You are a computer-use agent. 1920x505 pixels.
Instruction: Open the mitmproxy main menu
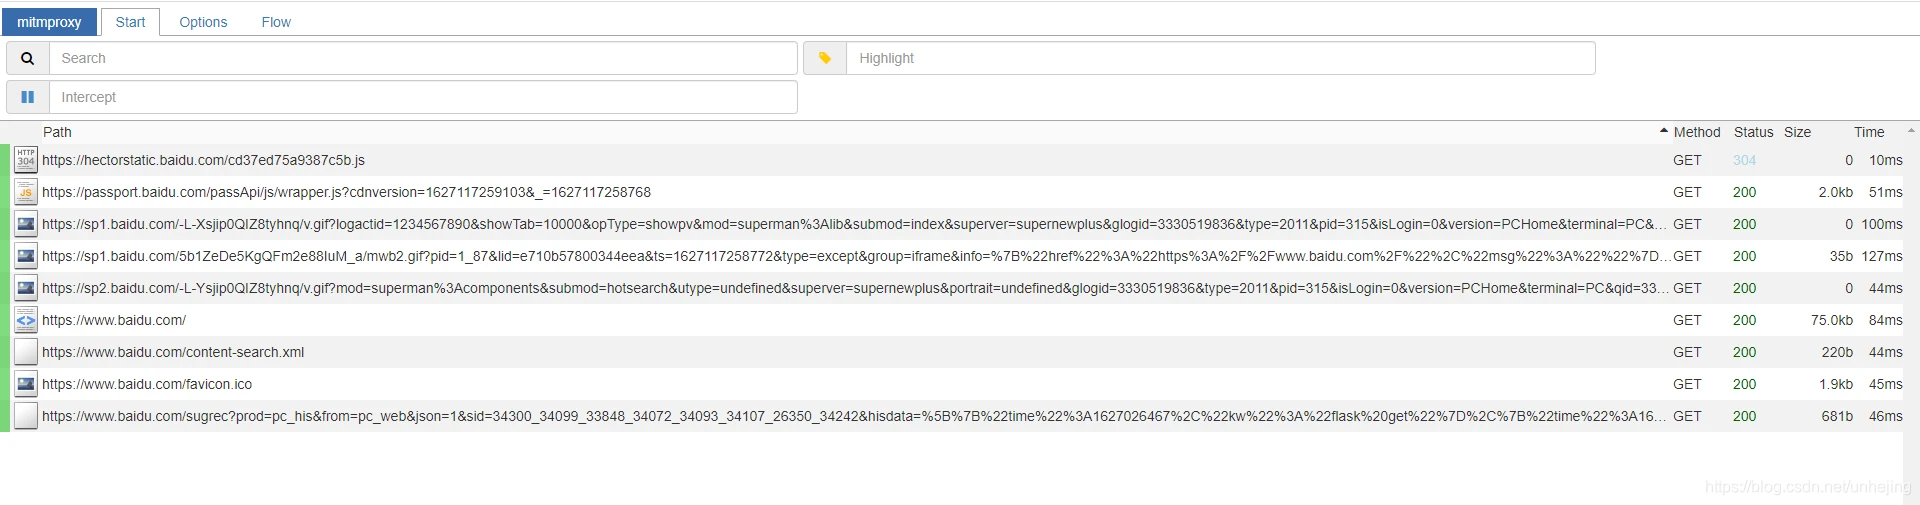point(49,22)
